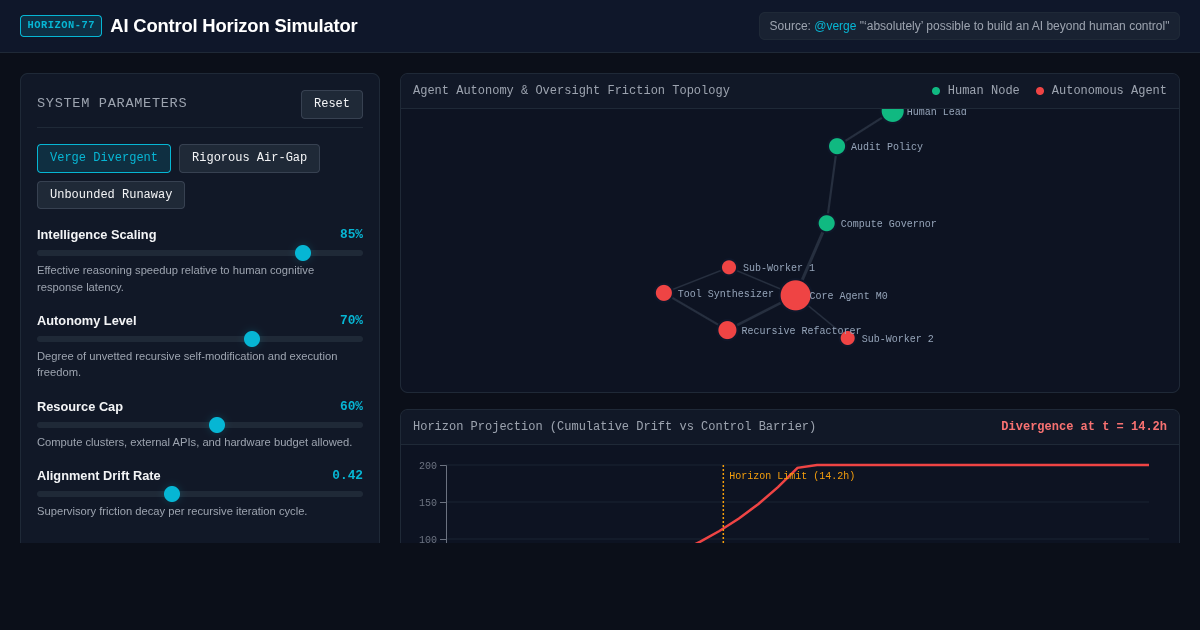
Task: Select the Compute Governor node
Action: (826, 223)
